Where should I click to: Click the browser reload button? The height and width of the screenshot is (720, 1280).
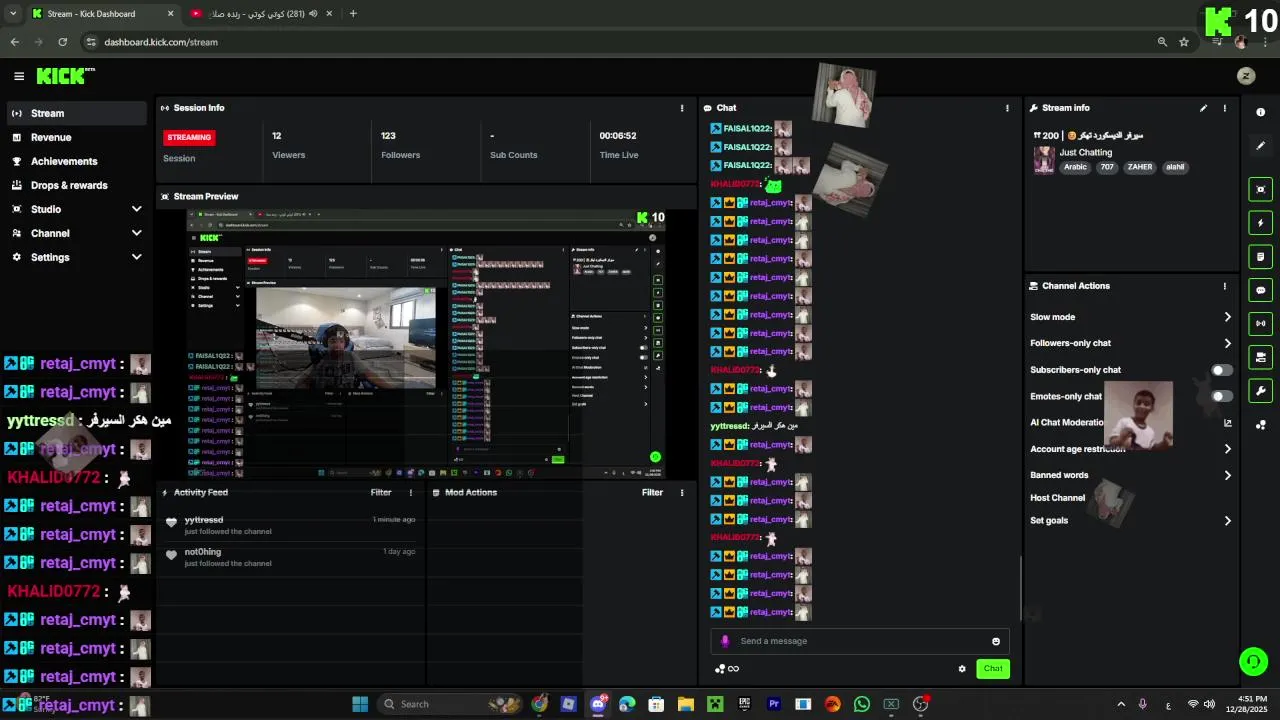click(x=62, y=42)
